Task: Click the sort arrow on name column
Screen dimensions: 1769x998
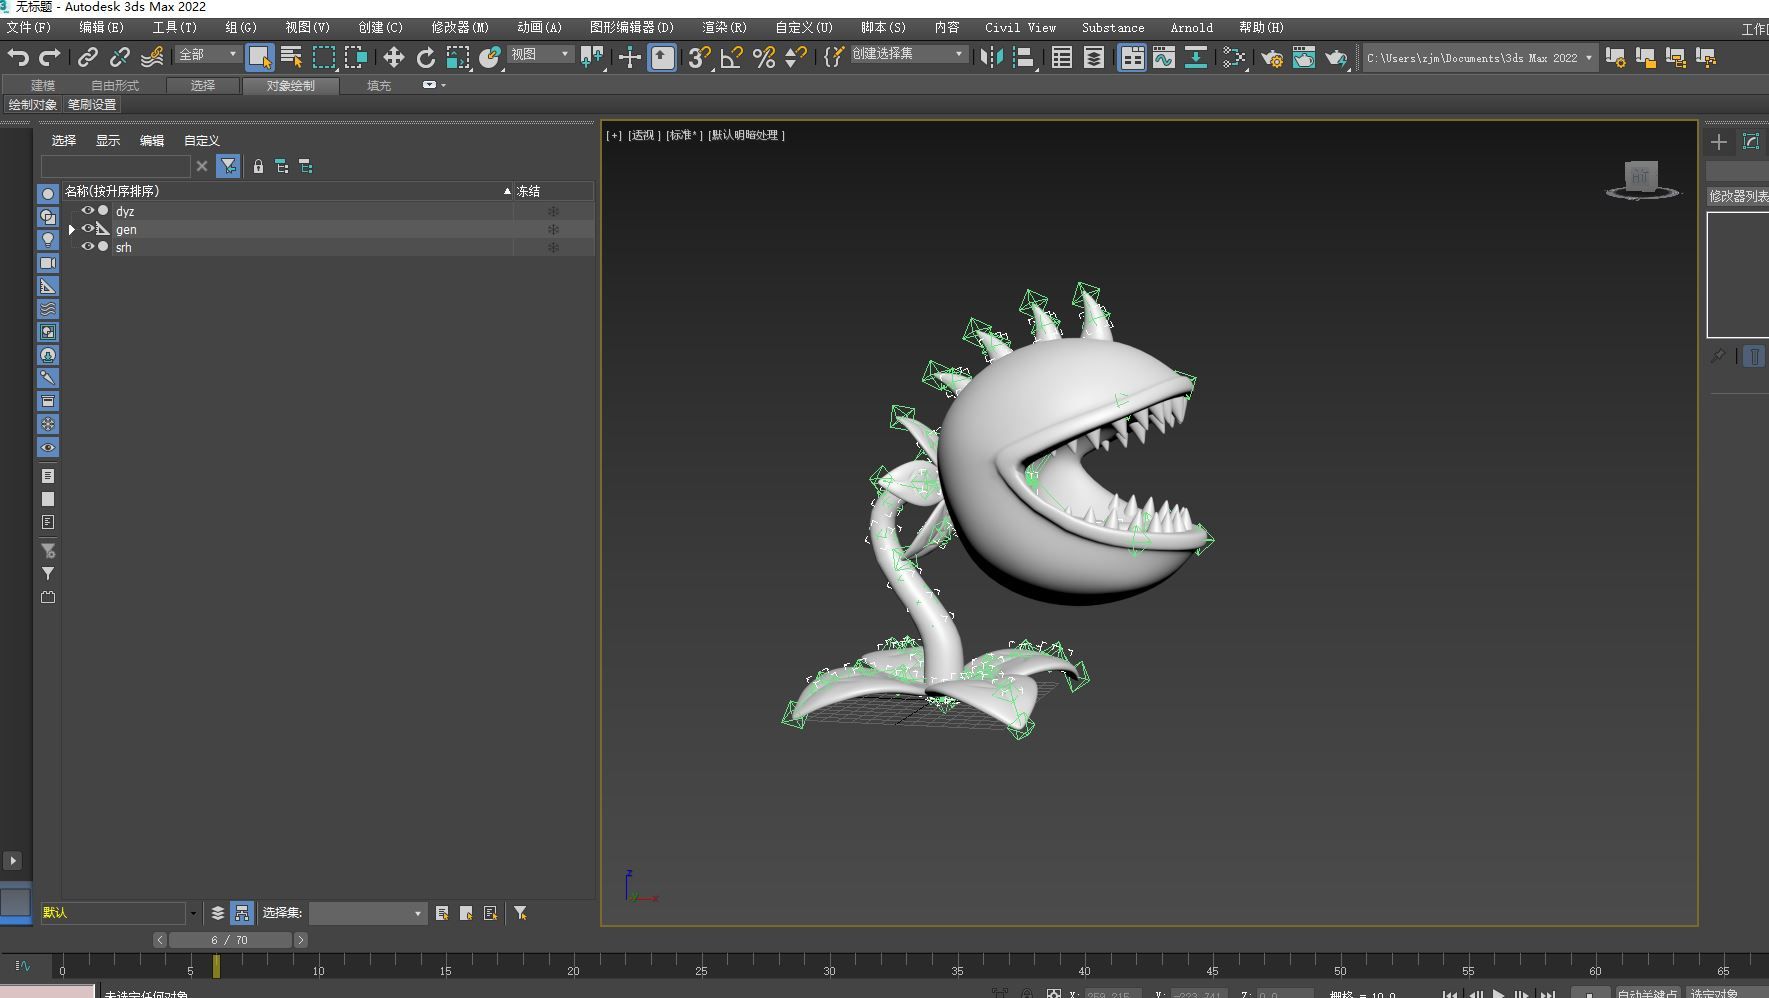Action: click(507, 190)
